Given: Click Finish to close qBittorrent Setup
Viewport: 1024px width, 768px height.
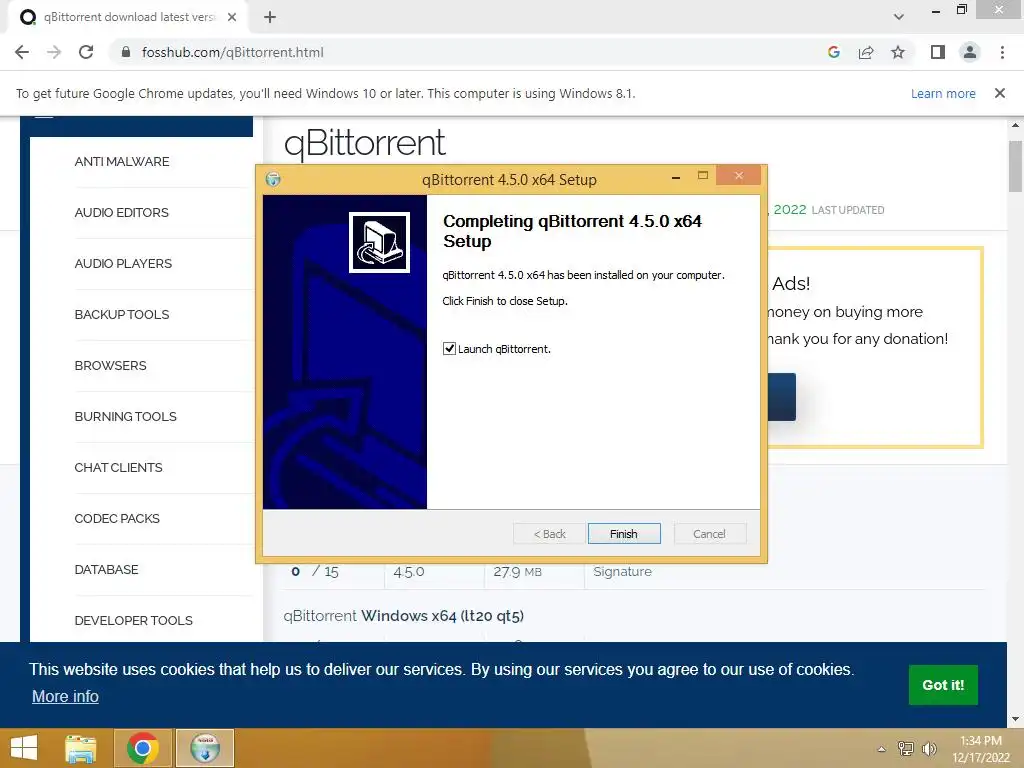Looking at the screenshot, I should click(x=624, y=534).
